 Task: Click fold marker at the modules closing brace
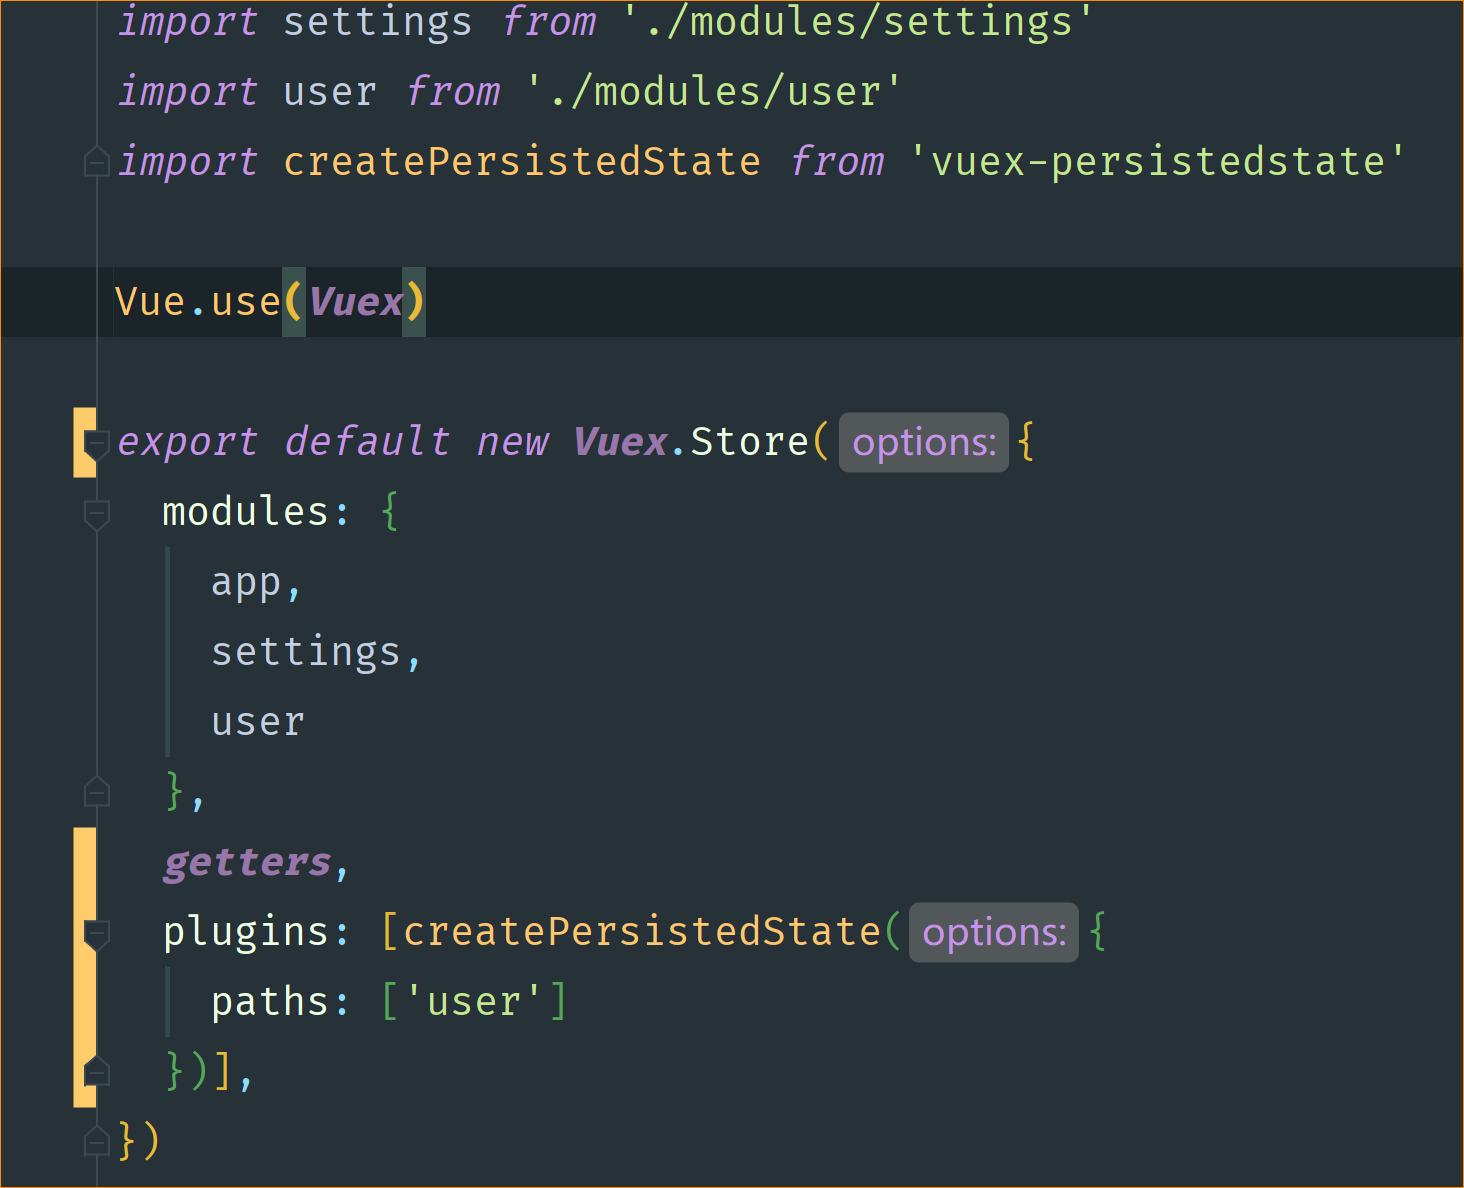tap(96, 791)
